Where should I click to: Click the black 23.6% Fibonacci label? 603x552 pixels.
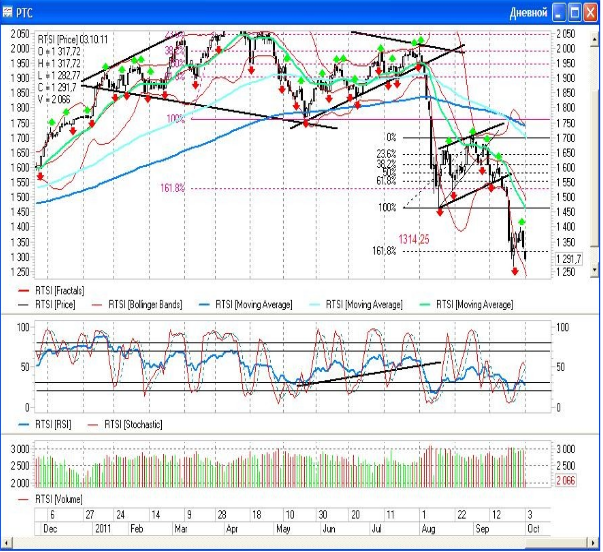point(386,154)
